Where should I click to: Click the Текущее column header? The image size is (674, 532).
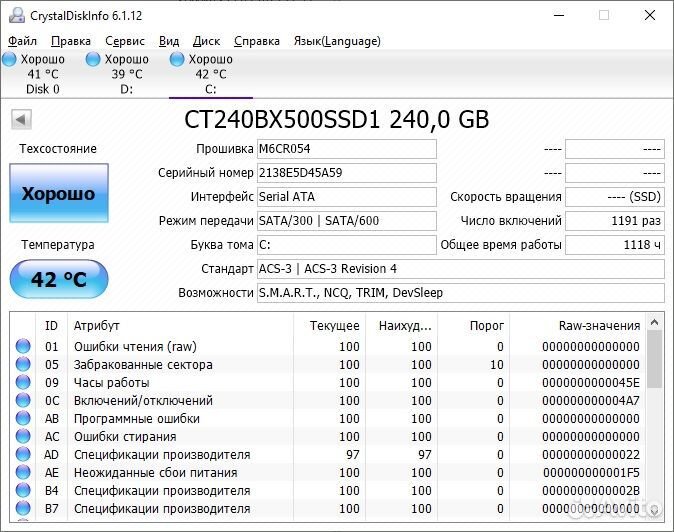pos(330,326)
